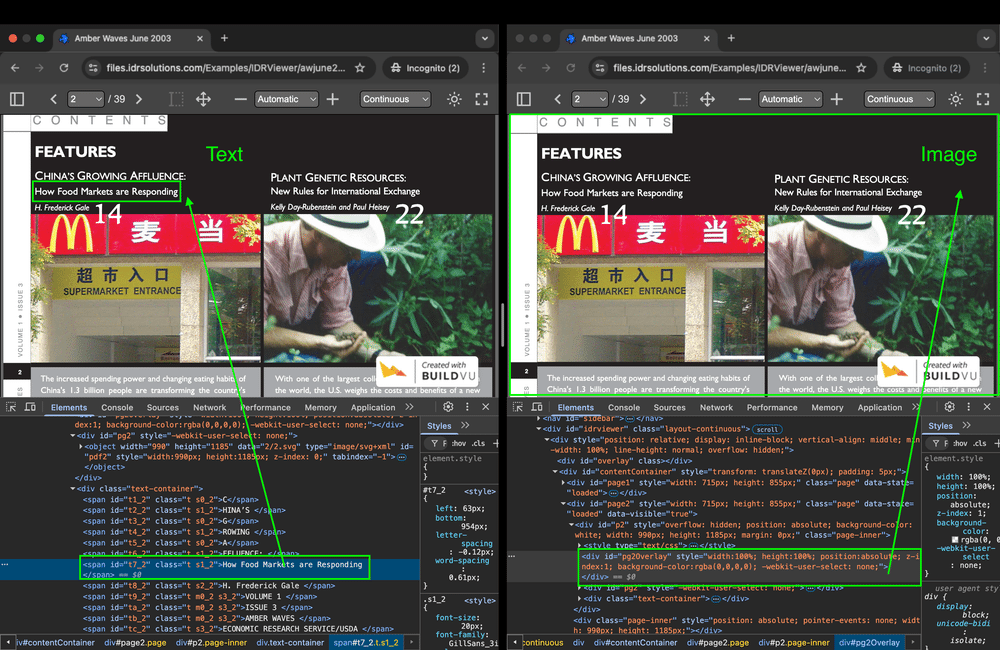Collapse the div id idrviewer node in the right DevTools
The width and height of the screenshot is (1000, 650).
coord(540,429)
